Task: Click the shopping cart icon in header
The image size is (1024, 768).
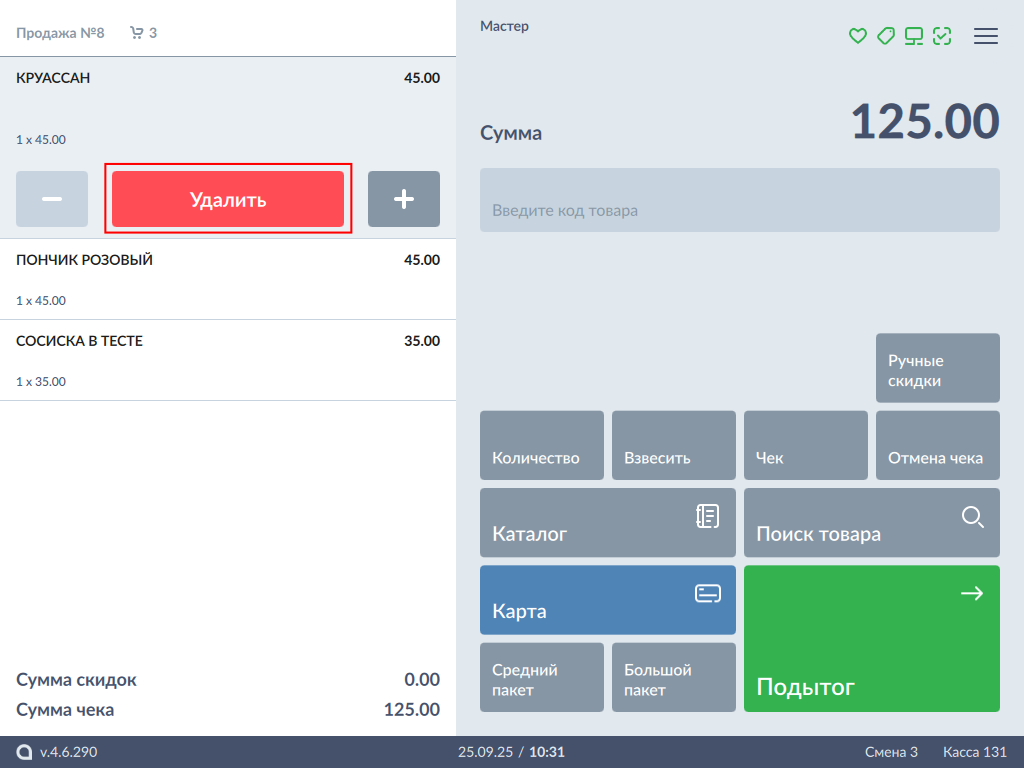Action: pyautogui.click(x=137, y=33)
